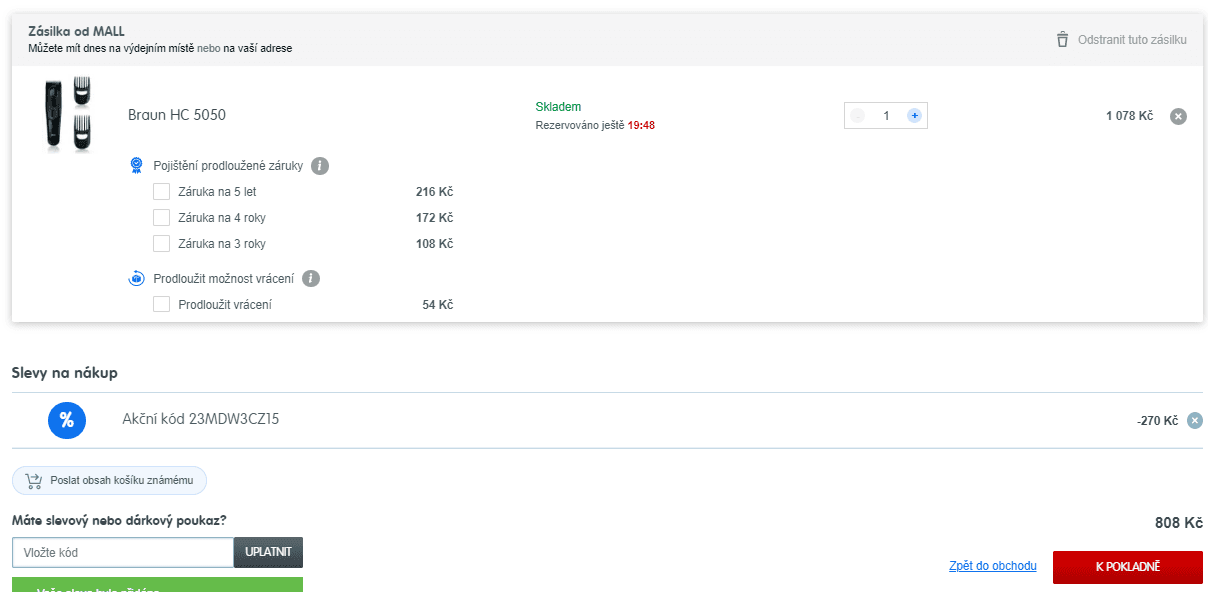Enable Prodloužit vrácení checkbox

(x=161, y=305)
